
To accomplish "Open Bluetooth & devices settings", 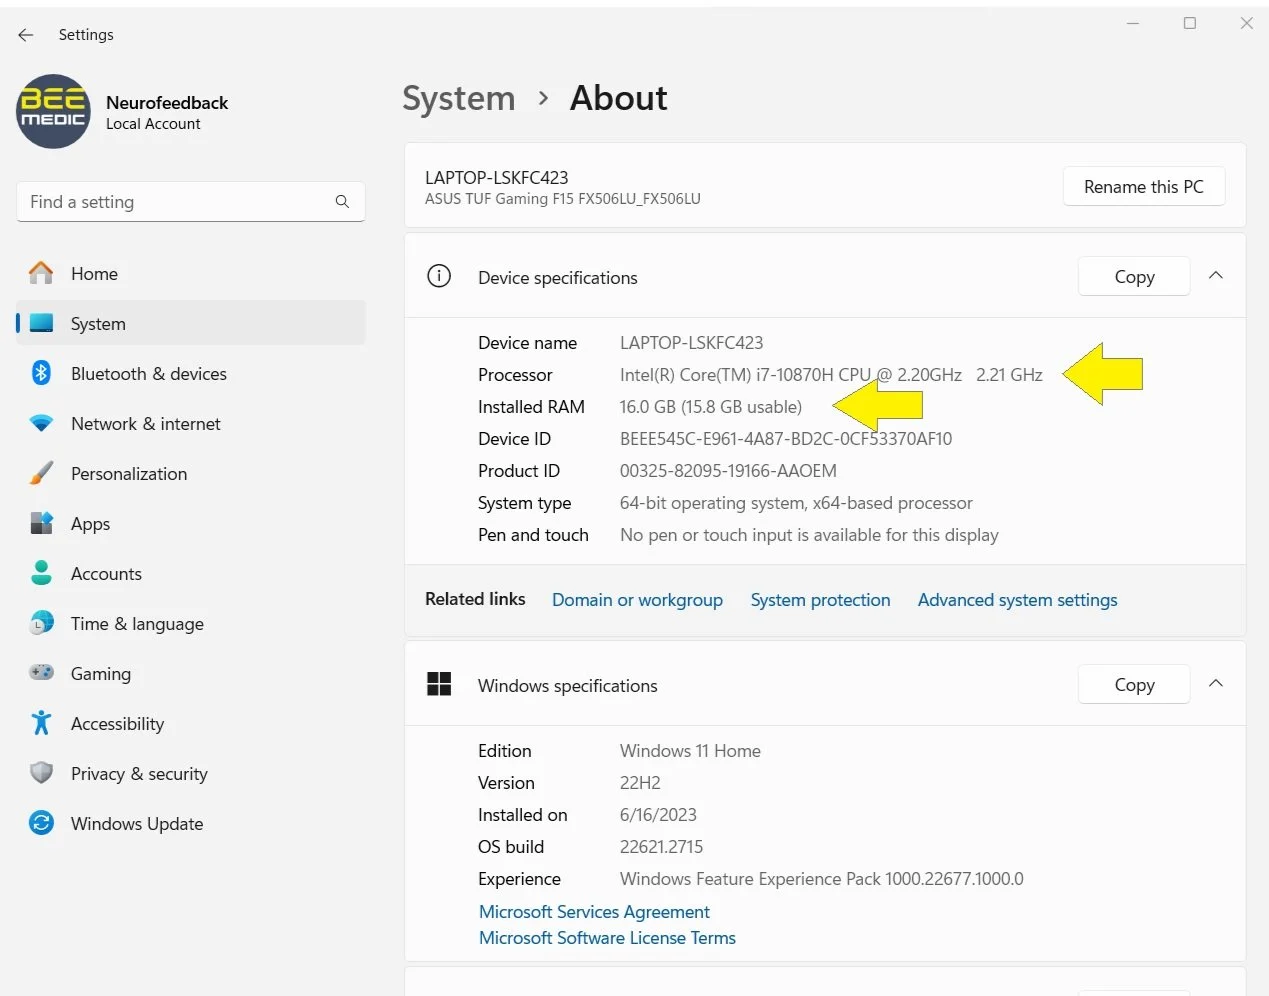I will pos(190,373).
